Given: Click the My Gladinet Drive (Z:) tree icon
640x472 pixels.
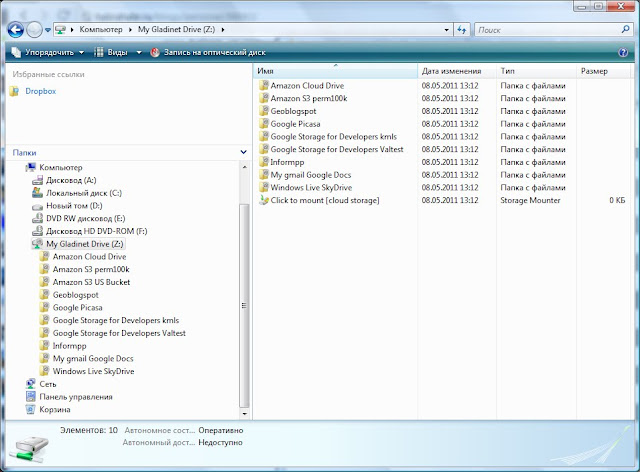Looking at the screenshot, I should pos(38,244).
